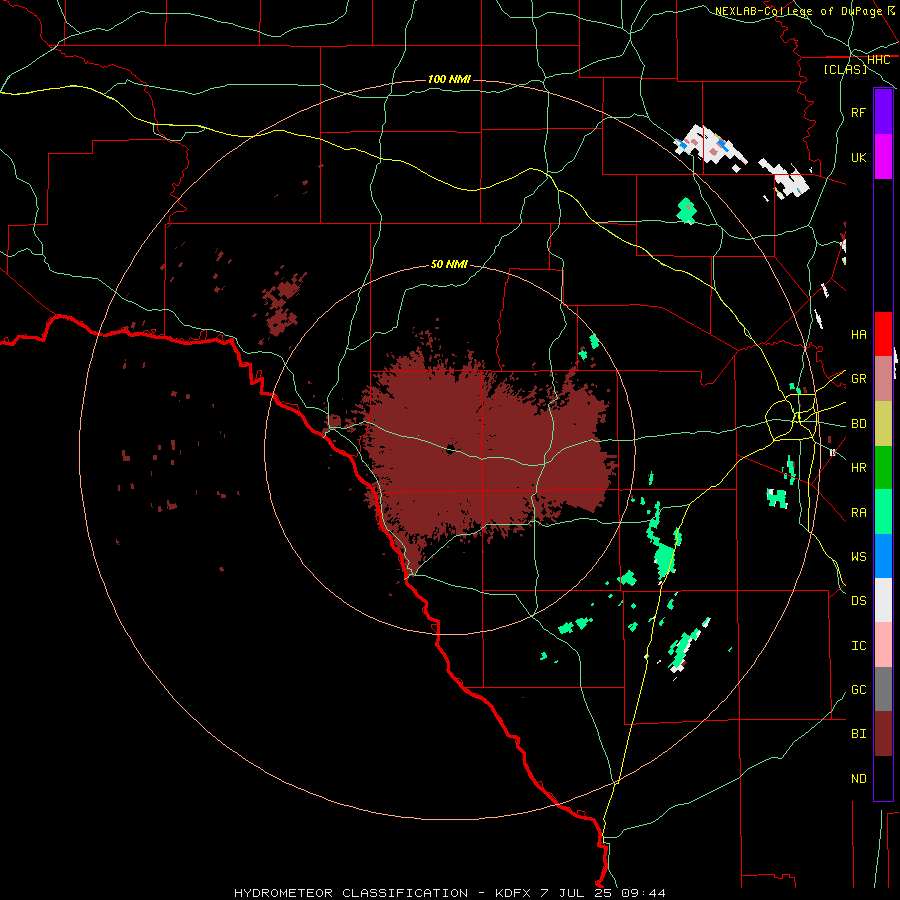Click the magenta UK legend color swatch

coord(883,157)
